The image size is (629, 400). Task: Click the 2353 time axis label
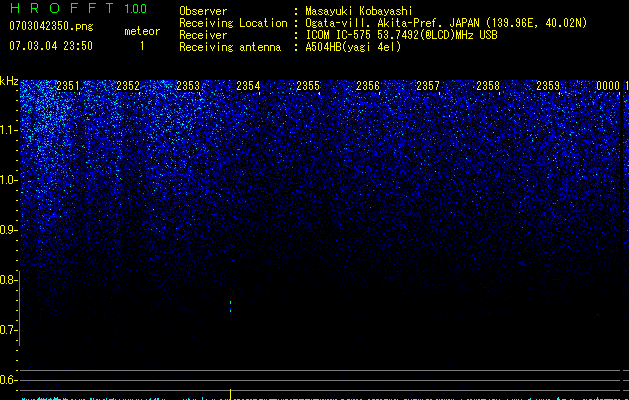click(x=188, y=86)
